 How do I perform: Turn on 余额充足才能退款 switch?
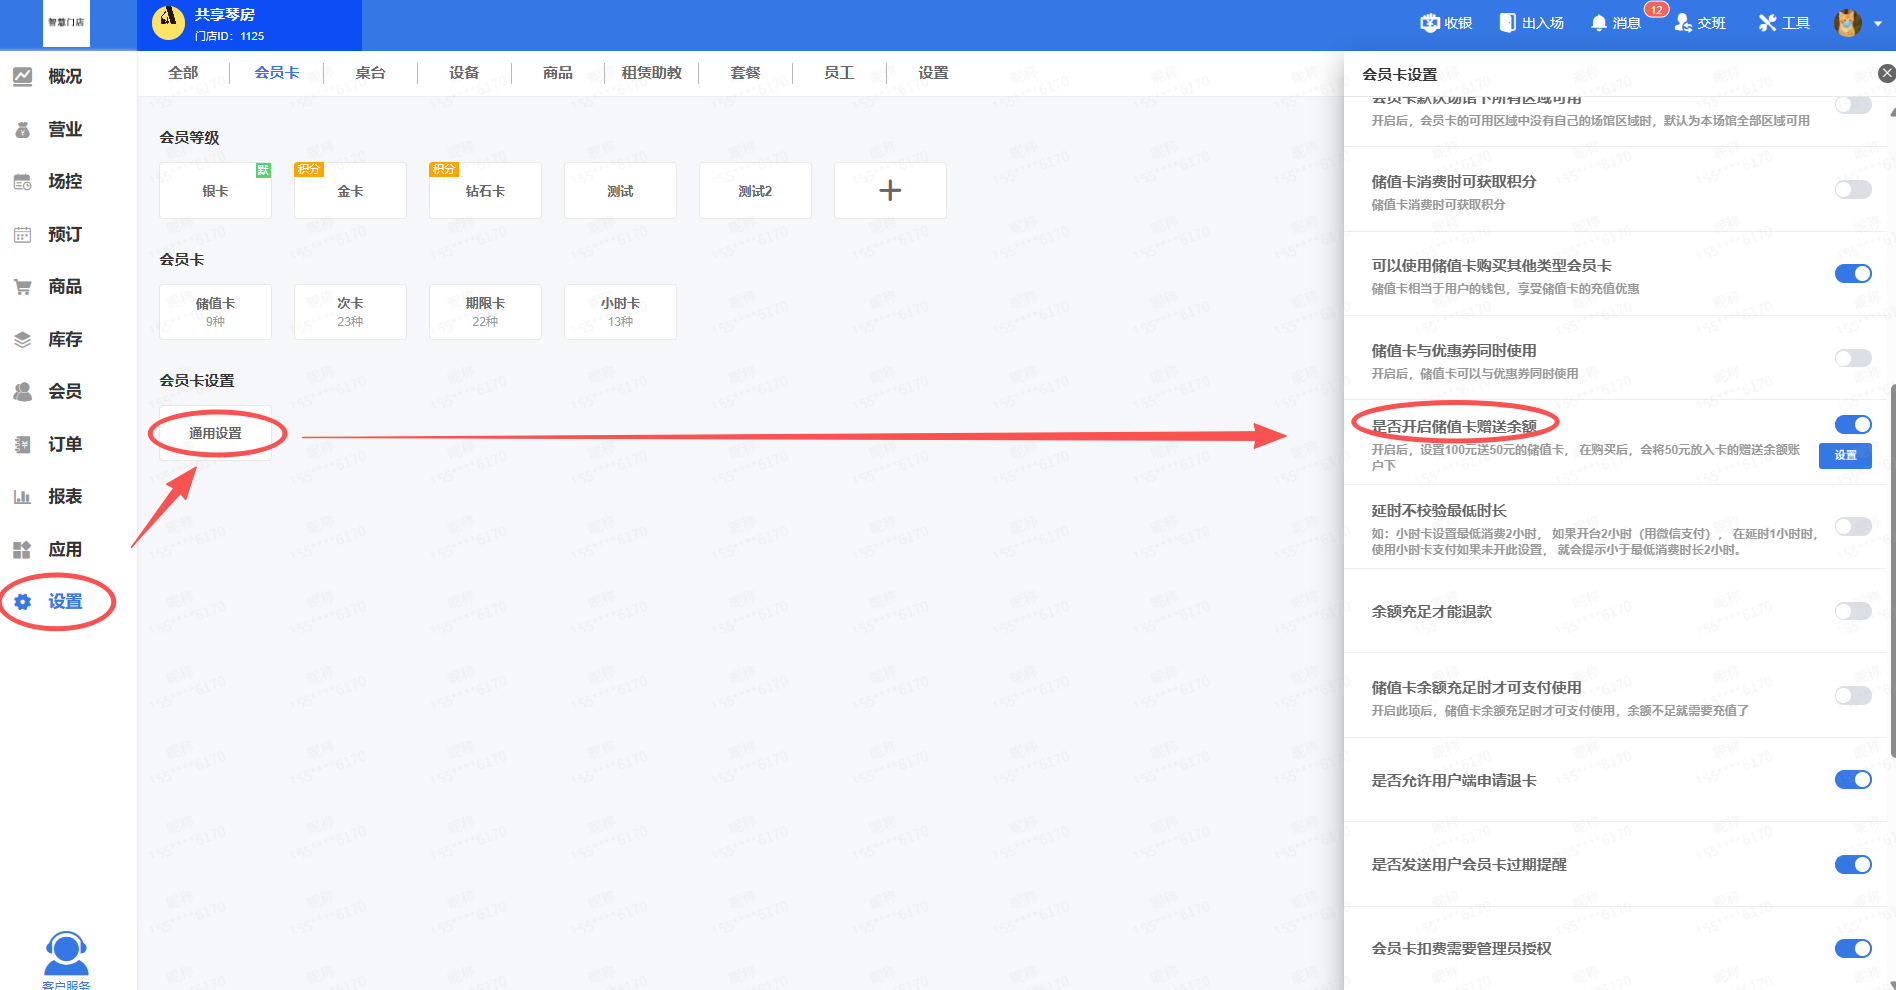pyautogui.click(x=1852, y=611)
